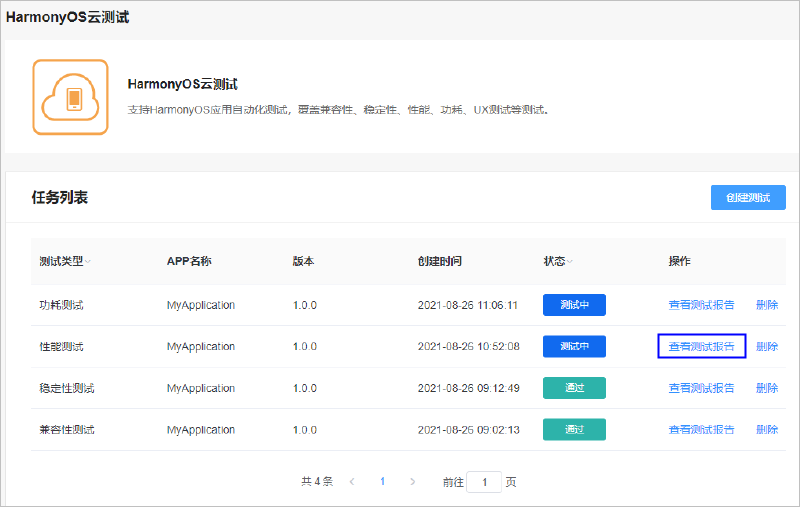Click timestamp 2021-08-26 09:02:13

pos(469,430)
